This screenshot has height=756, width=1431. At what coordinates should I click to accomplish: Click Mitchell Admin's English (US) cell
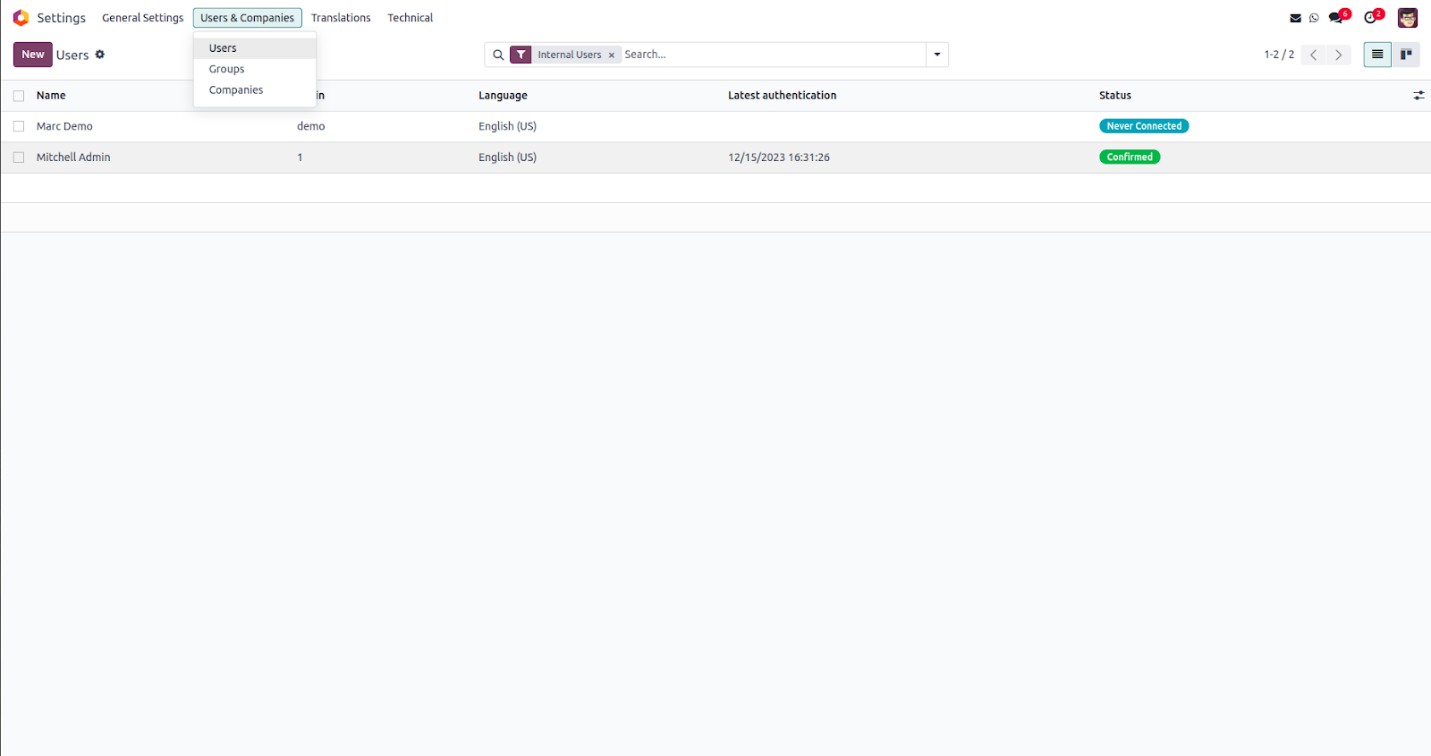(x=507, y=158)
